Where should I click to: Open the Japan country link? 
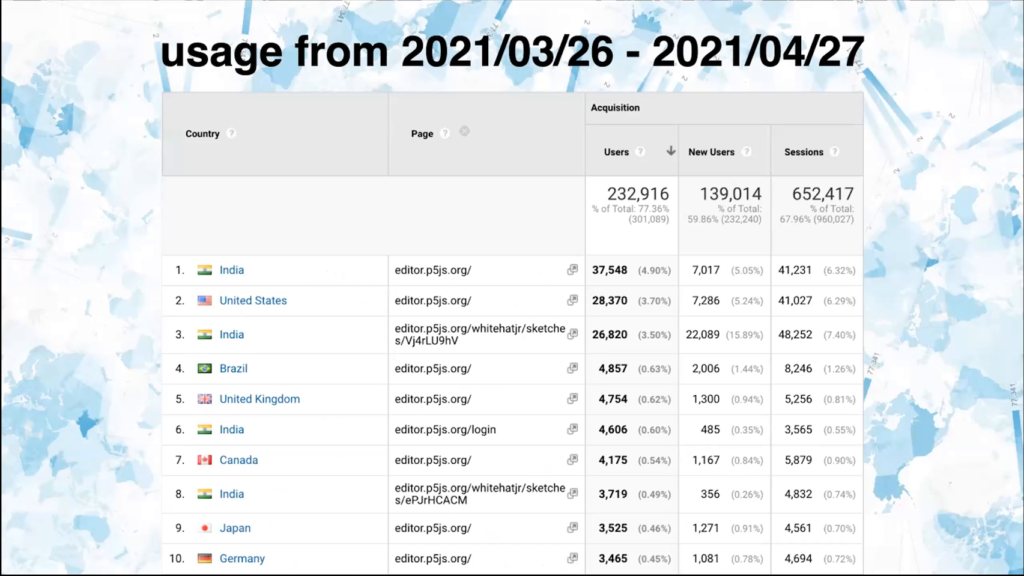point(235,528)
